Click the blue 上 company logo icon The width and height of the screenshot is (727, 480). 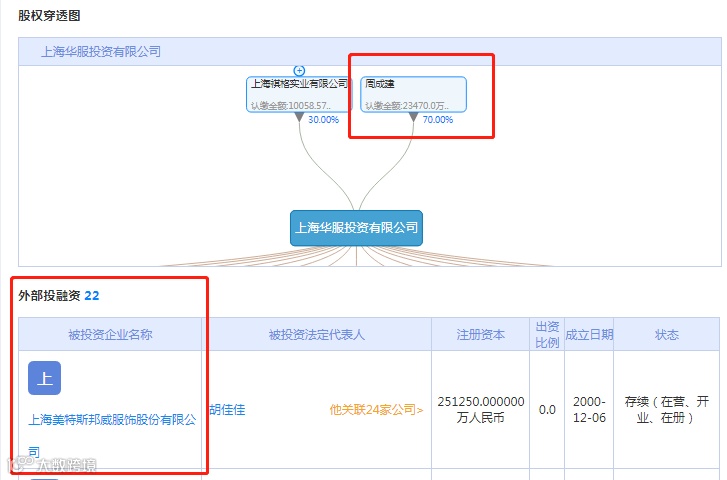pos(45,378)
